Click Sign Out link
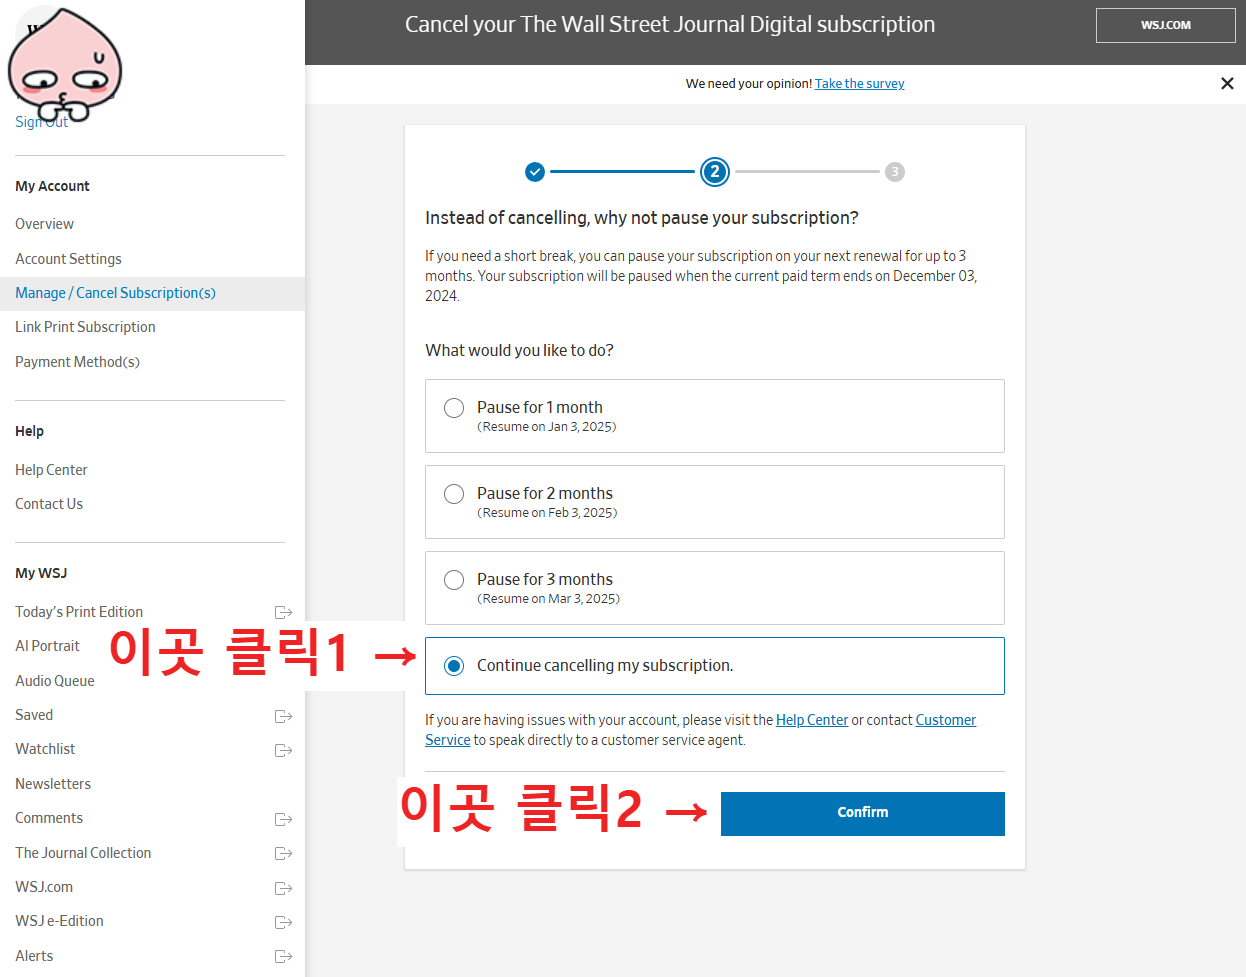 [42, 122]
